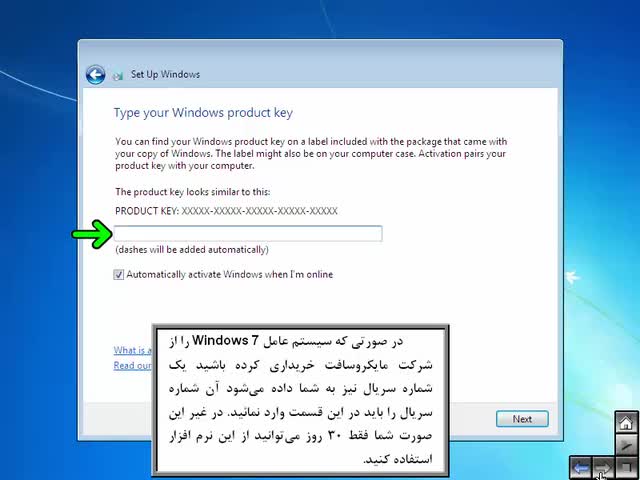Go back using the round blue arrow
The height and width of the screenshot is (480, 640).
[96, 75]
